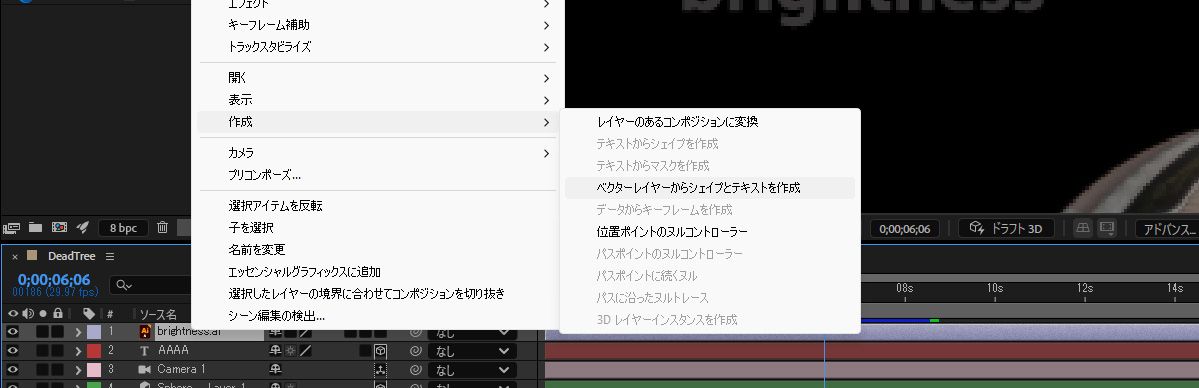1199x388 pixels.
Task: Click the audio speaker column header icon
Action: [x=28, y=314]
